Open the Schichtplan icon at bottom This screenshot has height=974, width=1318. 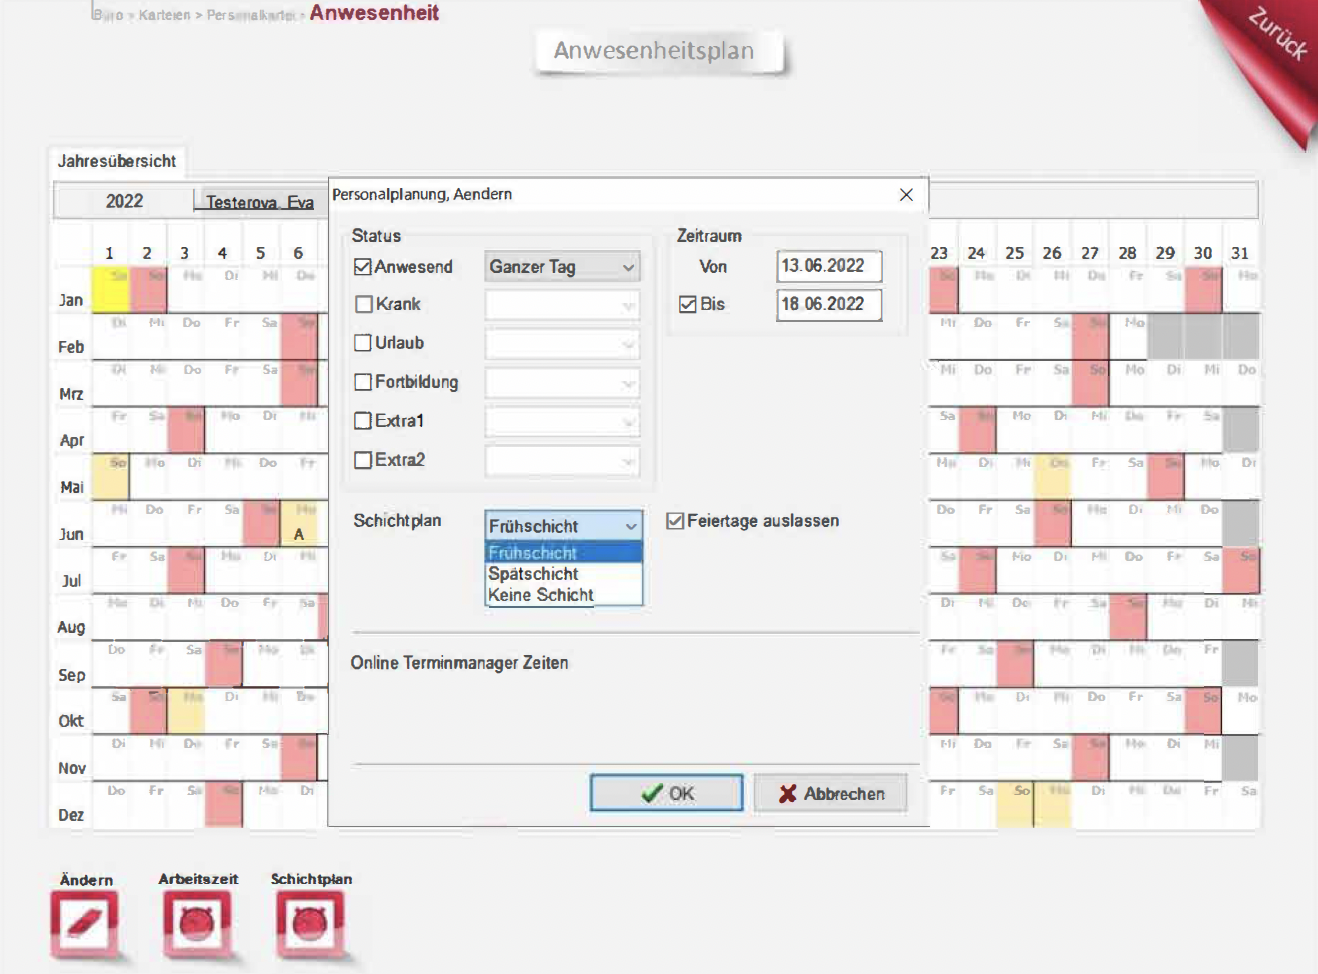(x=310, y=923)
